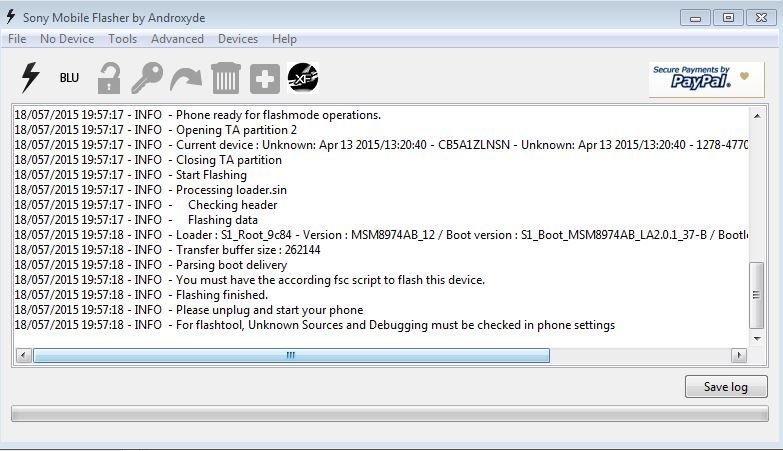The image size is (783, 451).
Task: Maximize the Sony Mobile Flasher window
Action: 728,18
